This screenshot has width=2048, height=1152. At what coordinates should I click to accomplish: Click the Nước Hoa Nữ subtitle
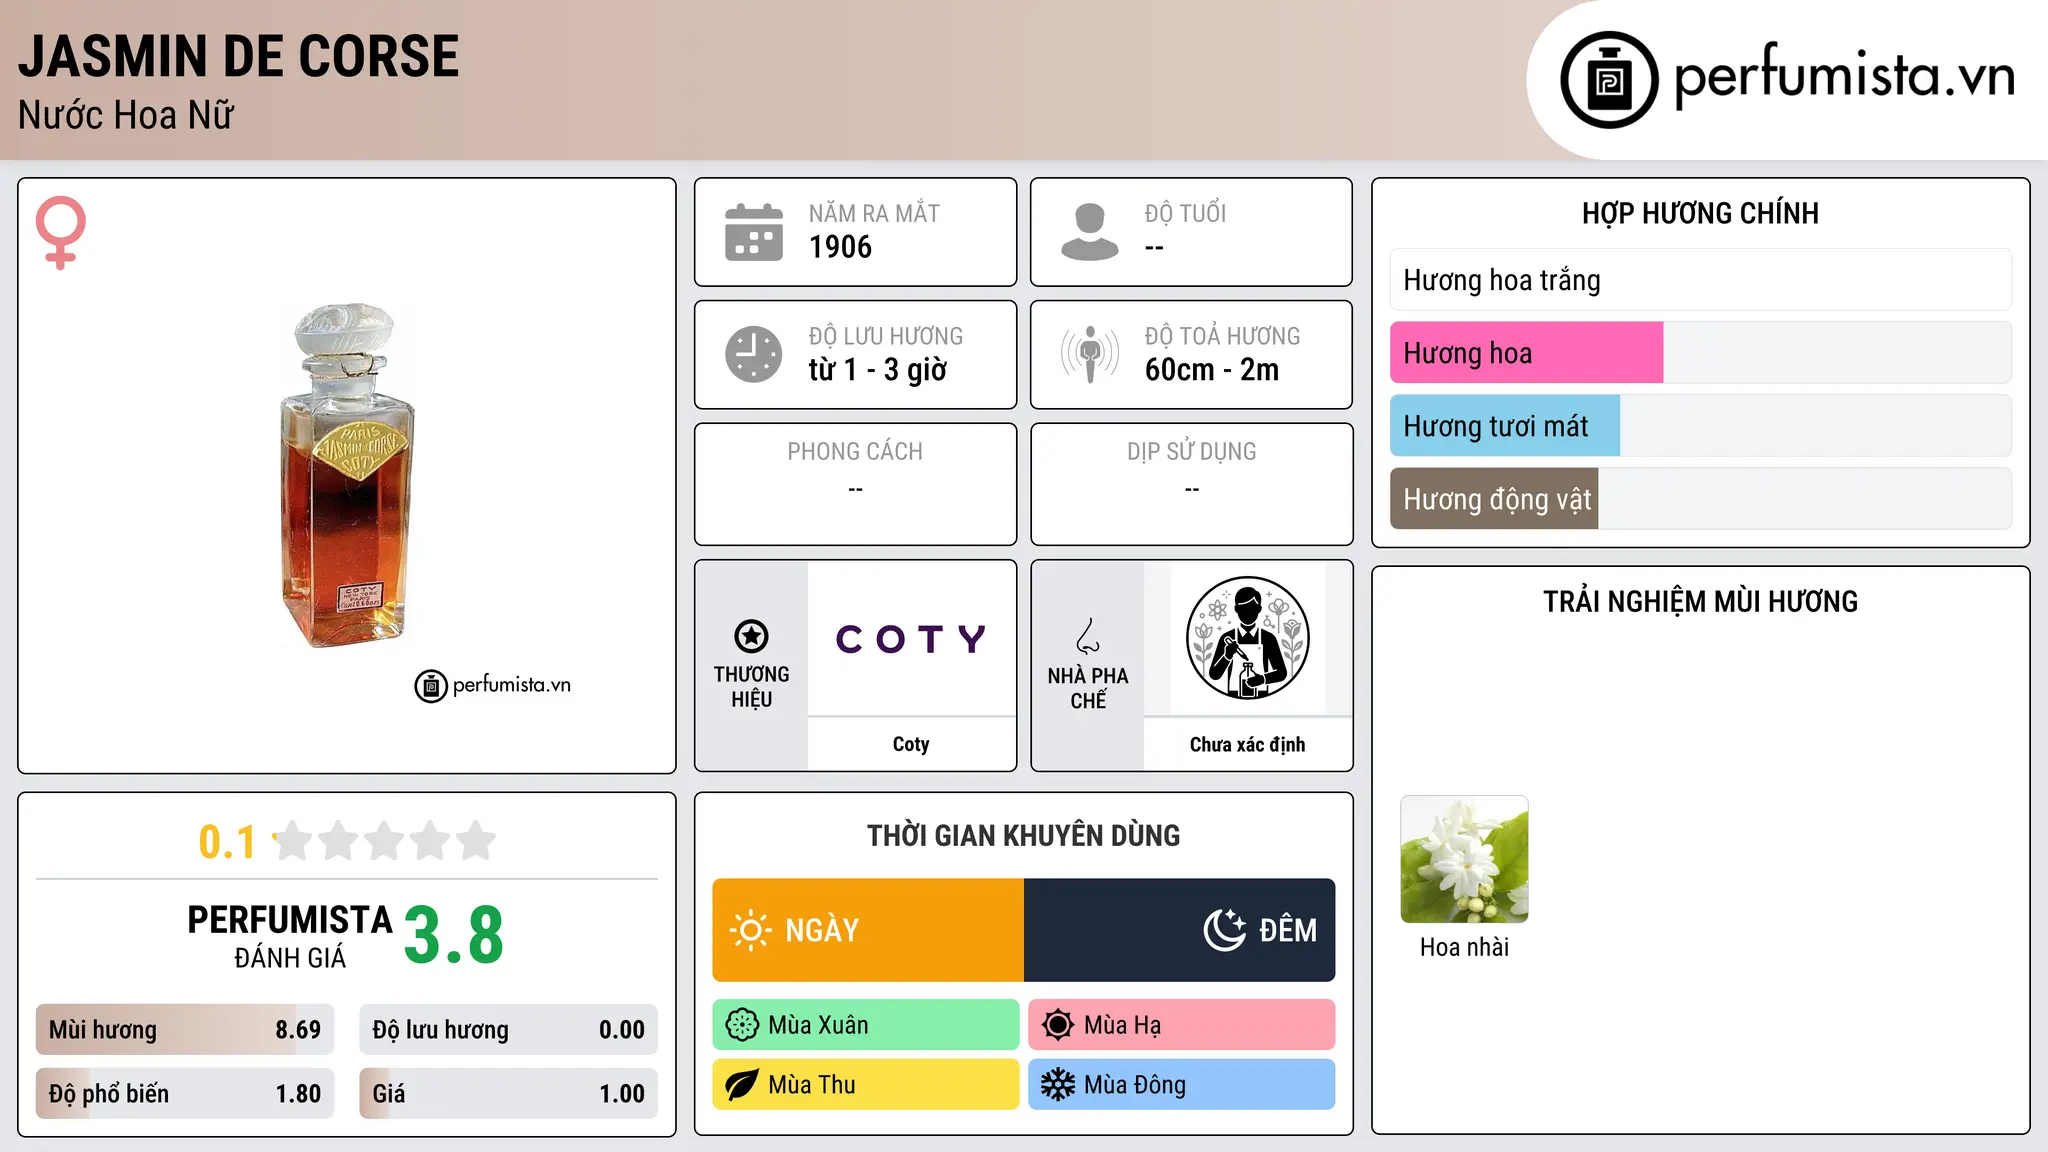point(126,115)
